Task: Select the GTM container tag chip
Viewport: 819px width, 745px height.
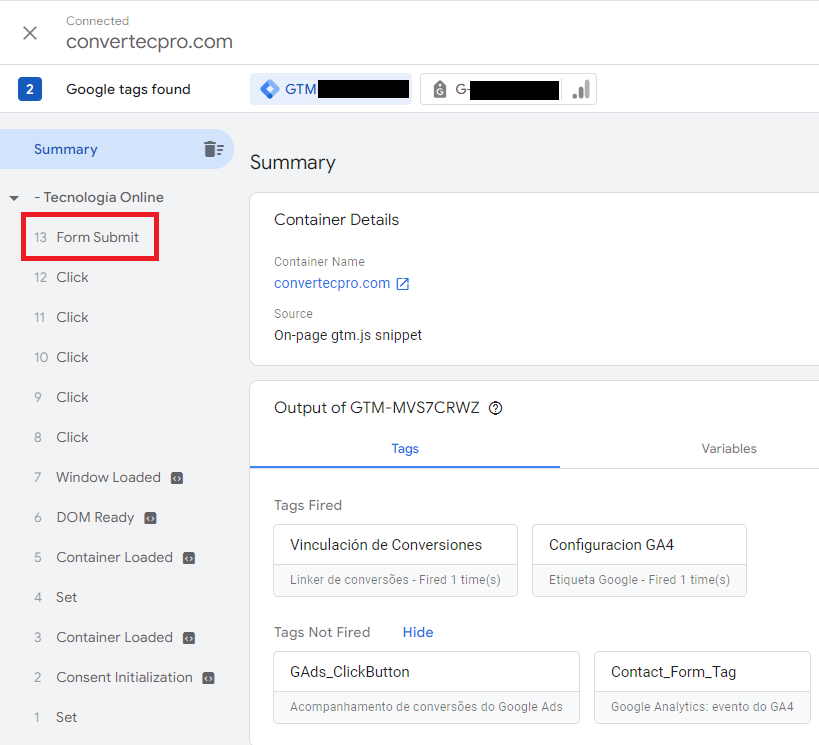Action: pos(331,89)
